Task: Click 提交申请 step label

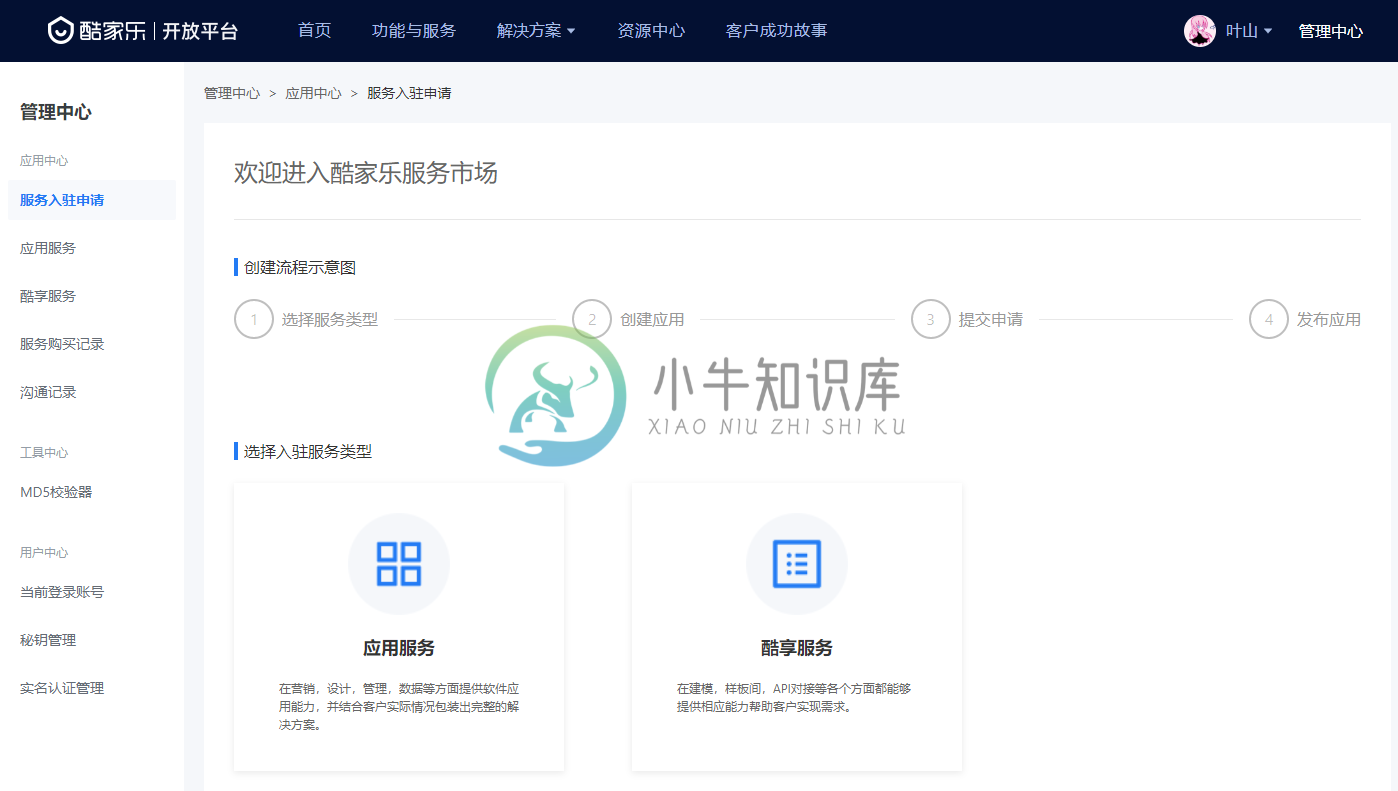Action: click(991, 320)
